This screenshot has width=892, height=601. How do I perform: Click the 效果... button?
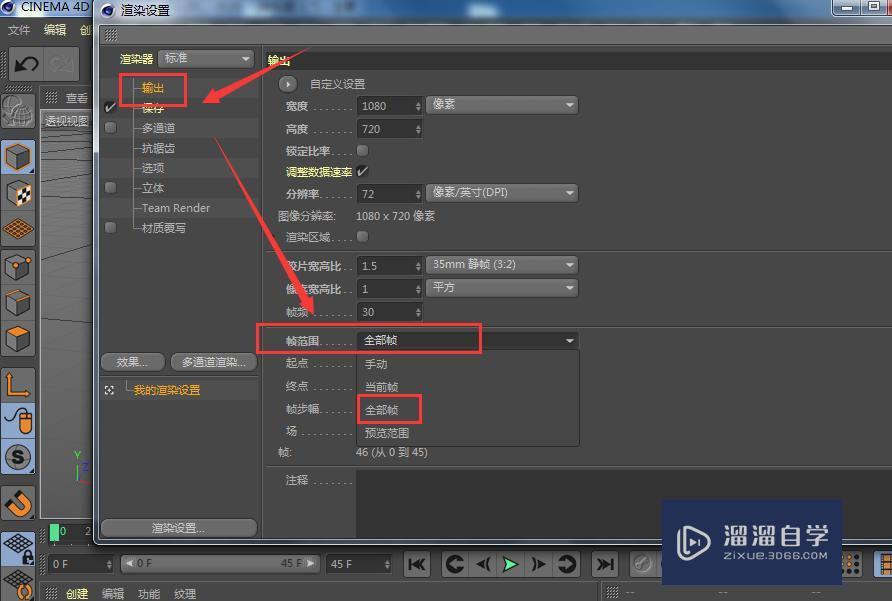point(132,362)
